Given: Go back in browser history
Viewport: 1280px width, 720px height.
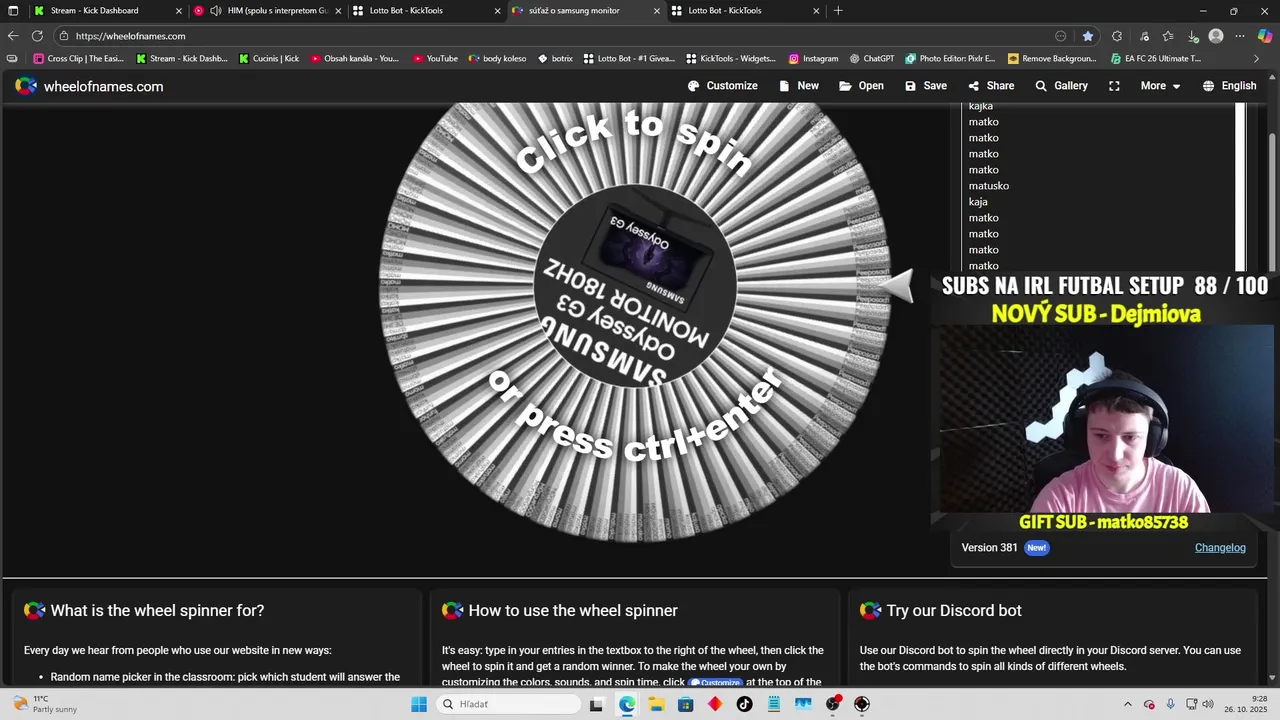Looking at the screenshot, I should (13, 36).
